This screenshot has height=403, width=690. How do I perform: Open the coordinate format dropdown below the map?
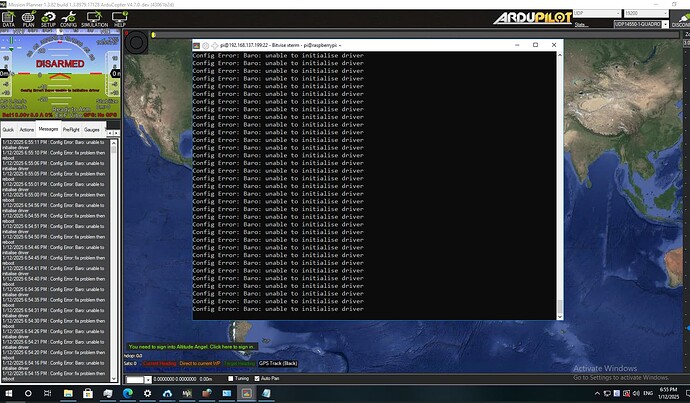click(139, 379)
